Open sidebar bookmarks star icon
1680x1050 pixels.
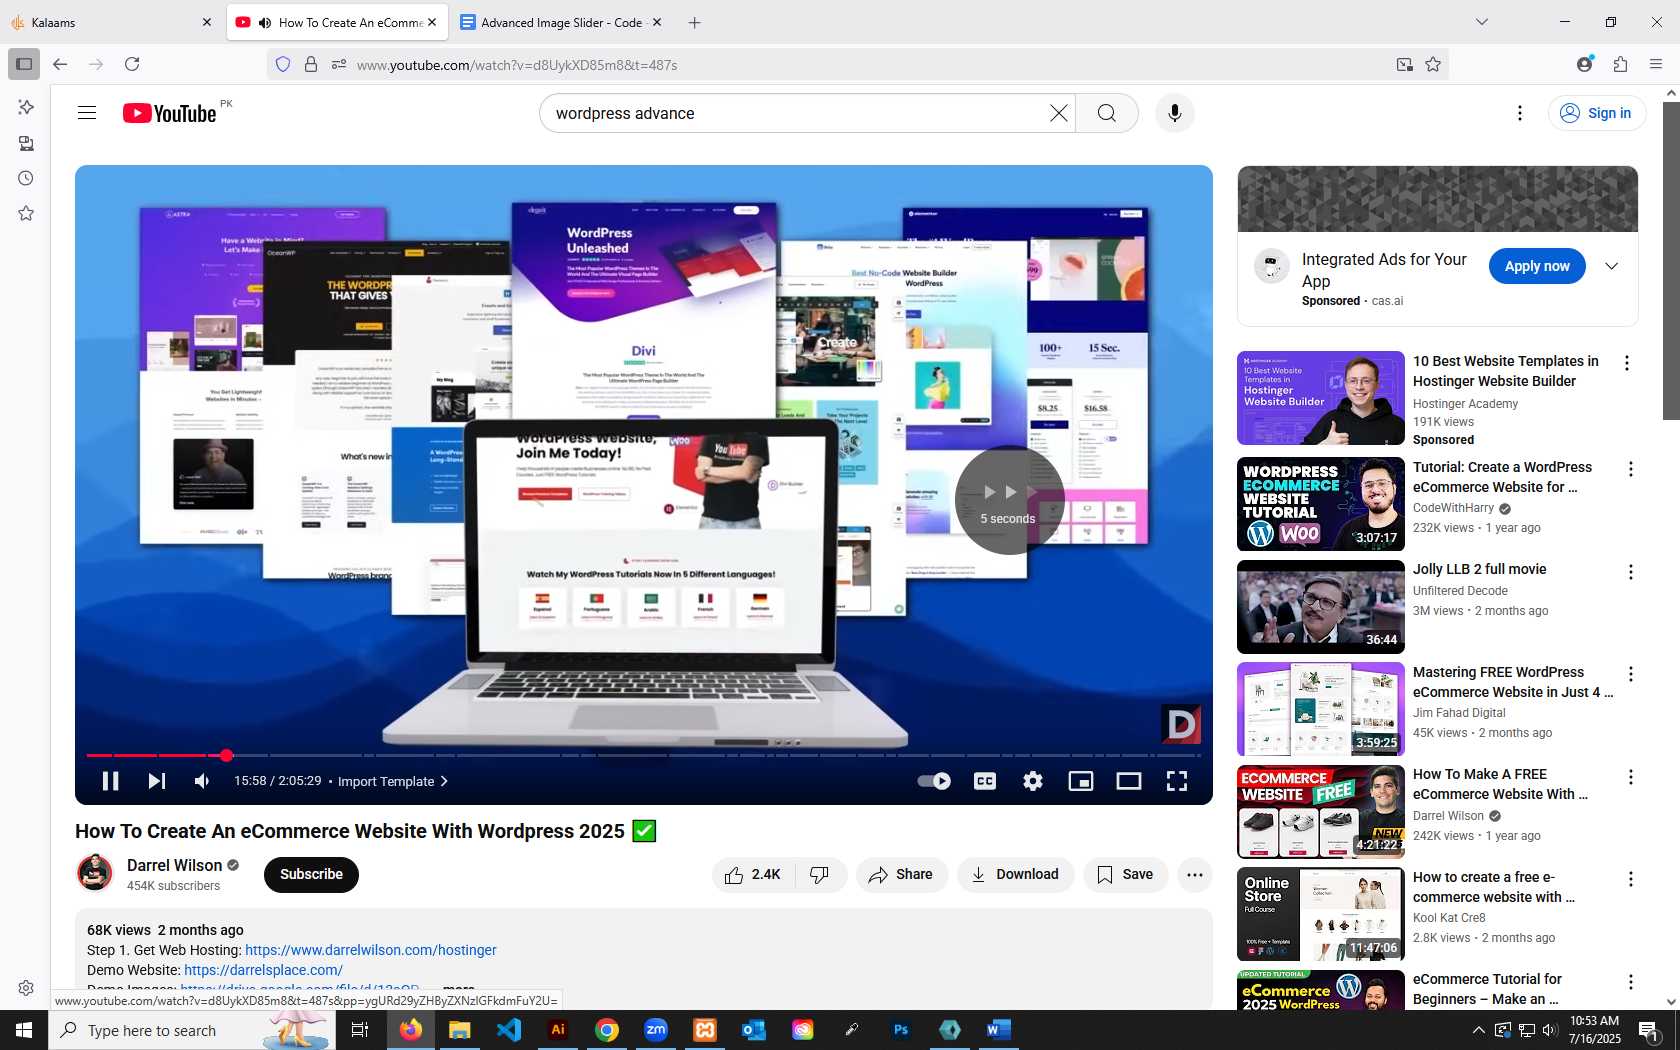pos(26,213)
